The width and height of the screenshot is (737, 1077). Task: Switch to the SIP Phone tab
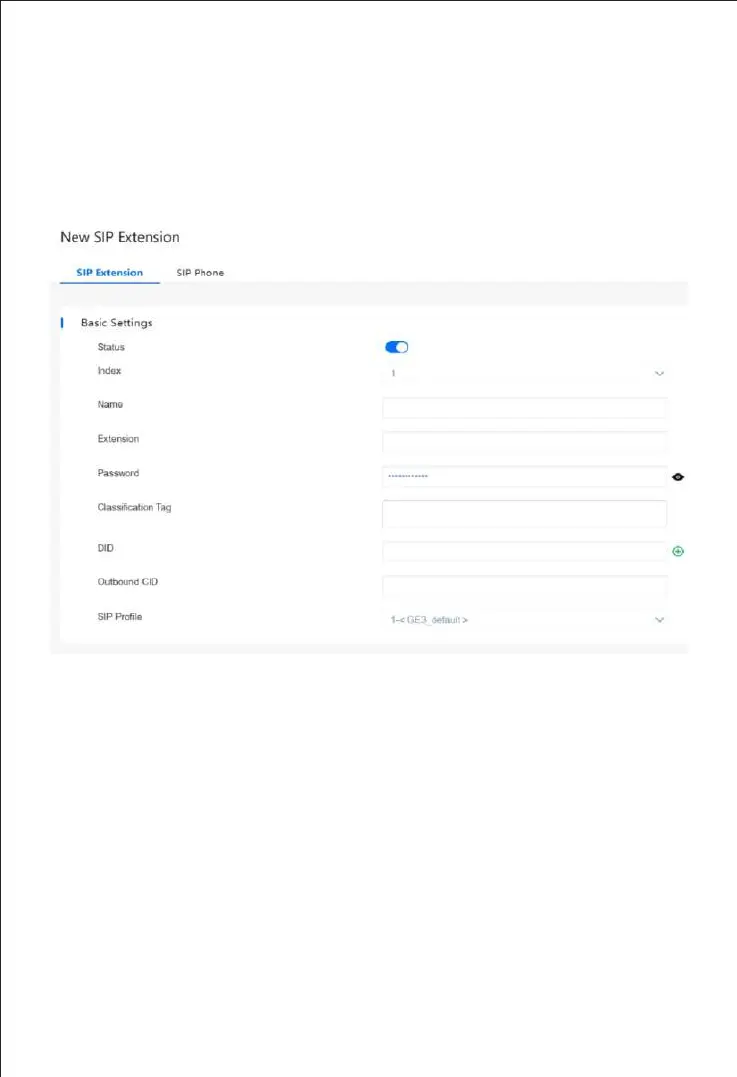click(200, 272)
